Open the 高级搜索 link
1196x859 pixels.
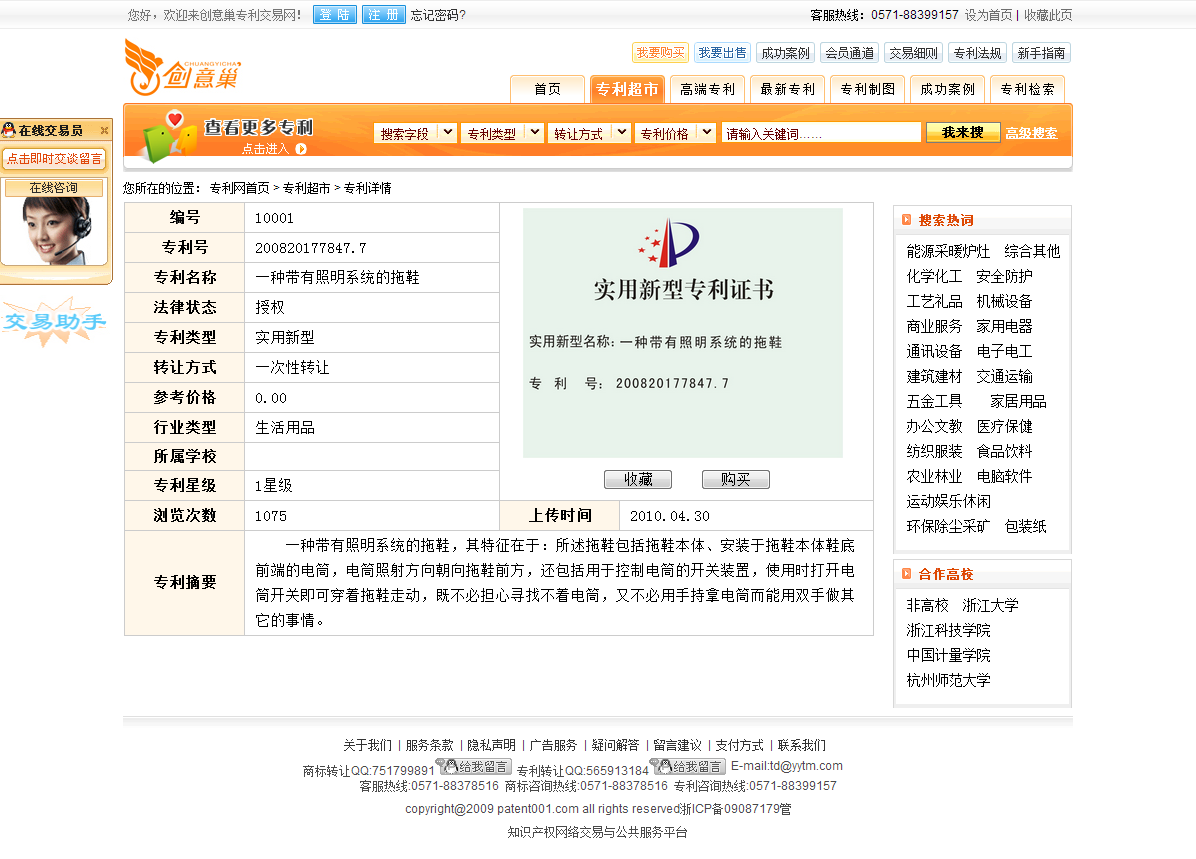1031,133
